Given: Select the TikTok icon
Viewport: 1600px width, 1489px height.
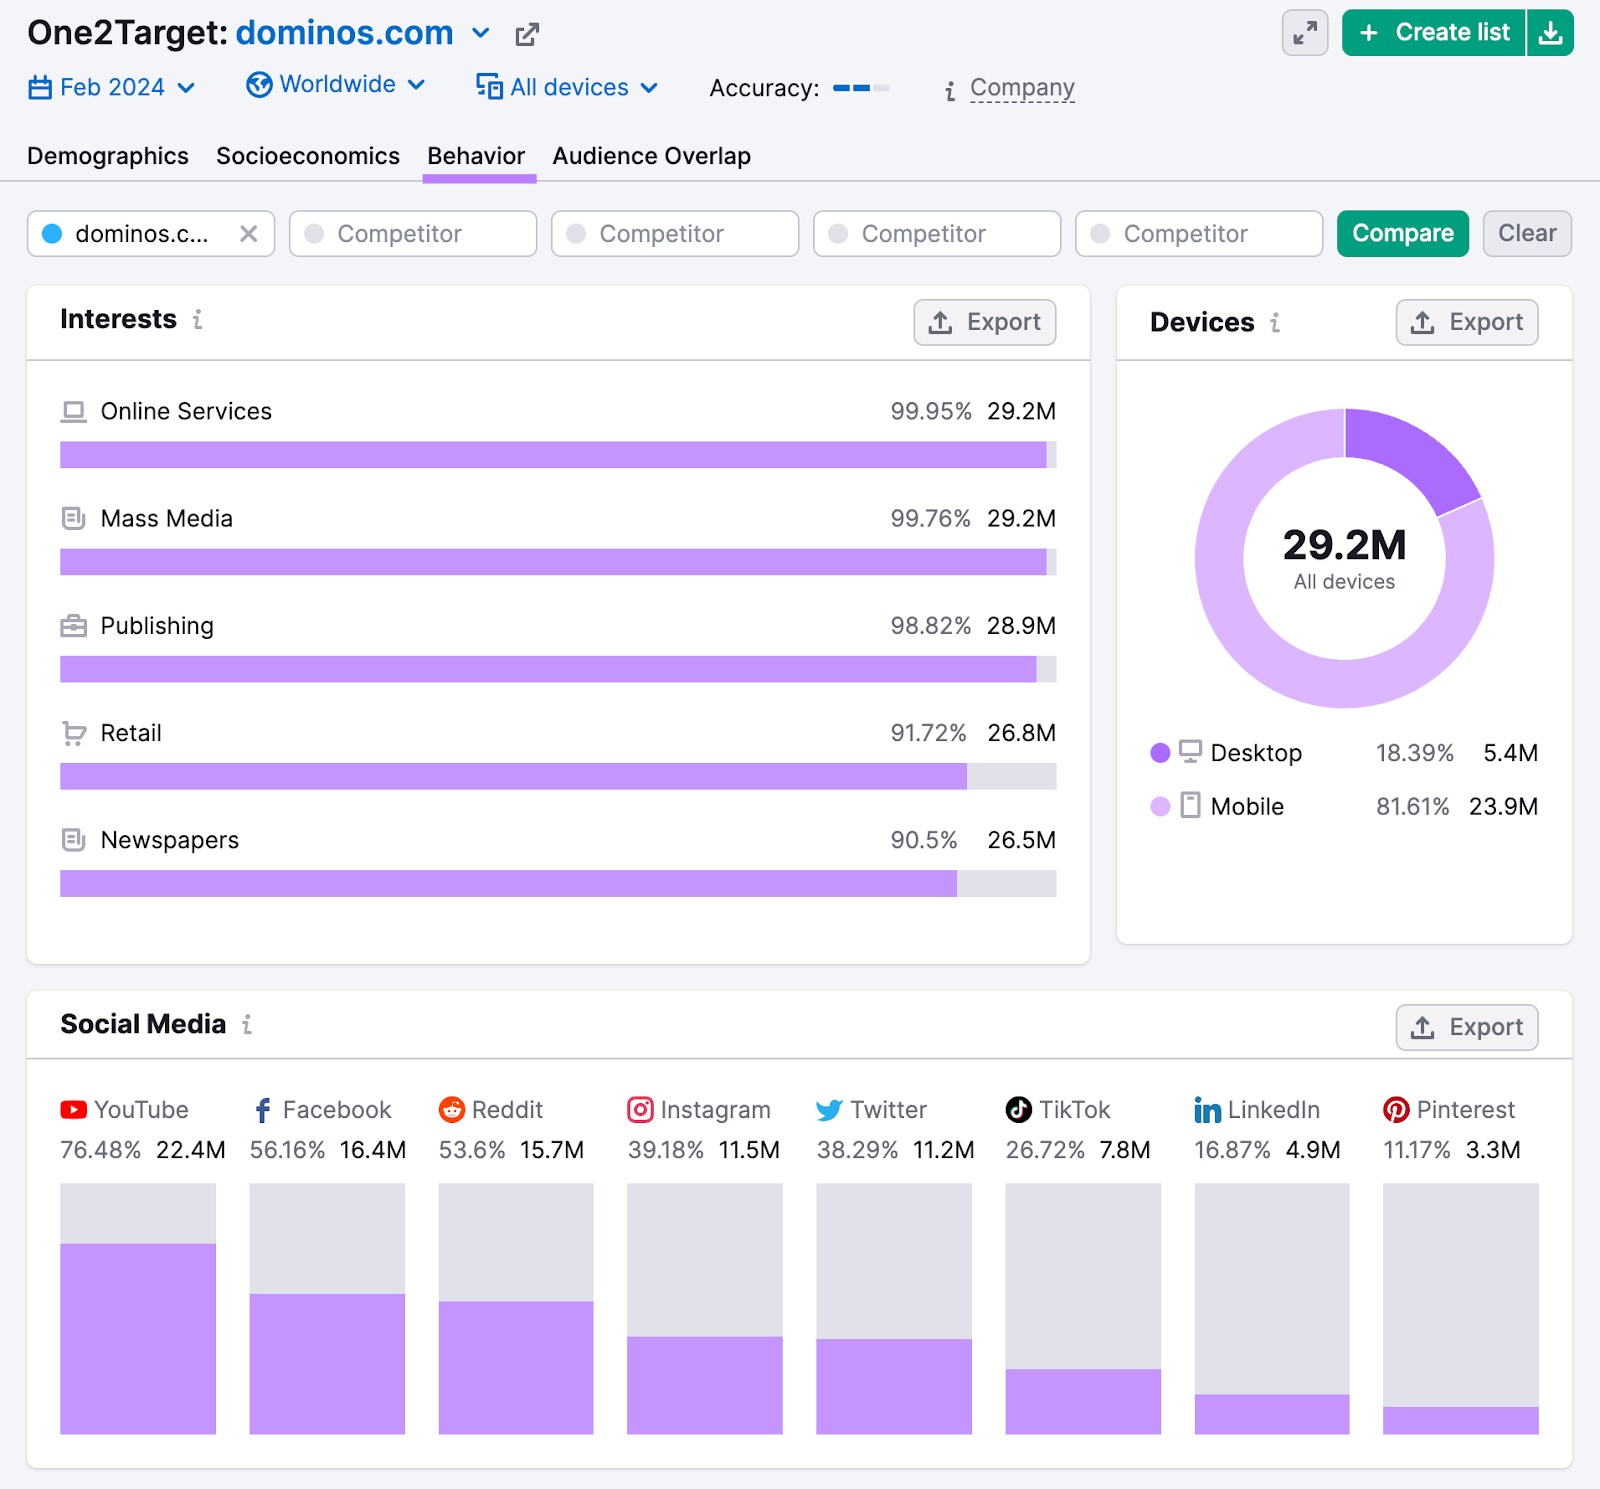Looking at the screenshot, I should coord(1017,1110).
